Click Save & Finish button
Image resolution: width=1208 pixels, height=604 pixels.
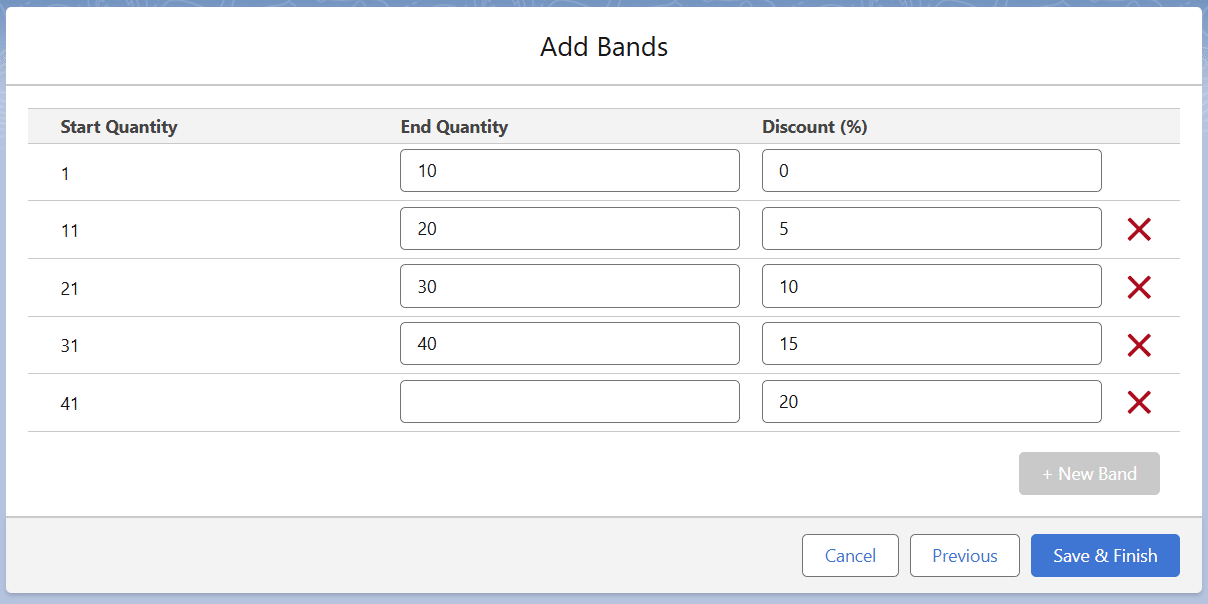[x=1105, y=556]
